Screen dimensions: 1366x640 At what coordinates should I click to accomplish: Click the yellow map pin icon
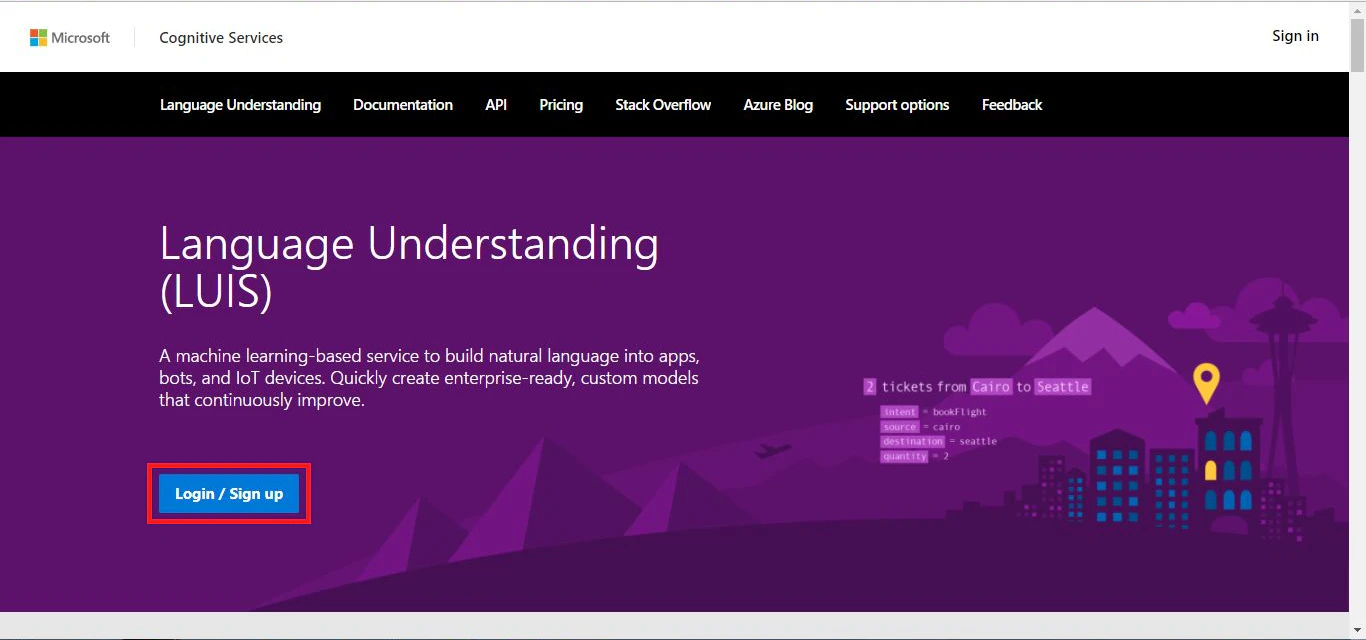[x=1207, y=384]
